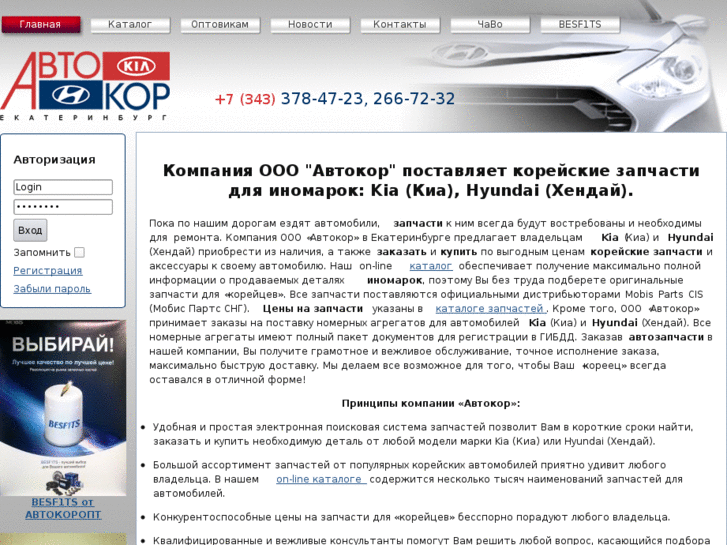Click the Авторизация heading
The width and height of the screenshot is (727, 545).
point(55,160)
